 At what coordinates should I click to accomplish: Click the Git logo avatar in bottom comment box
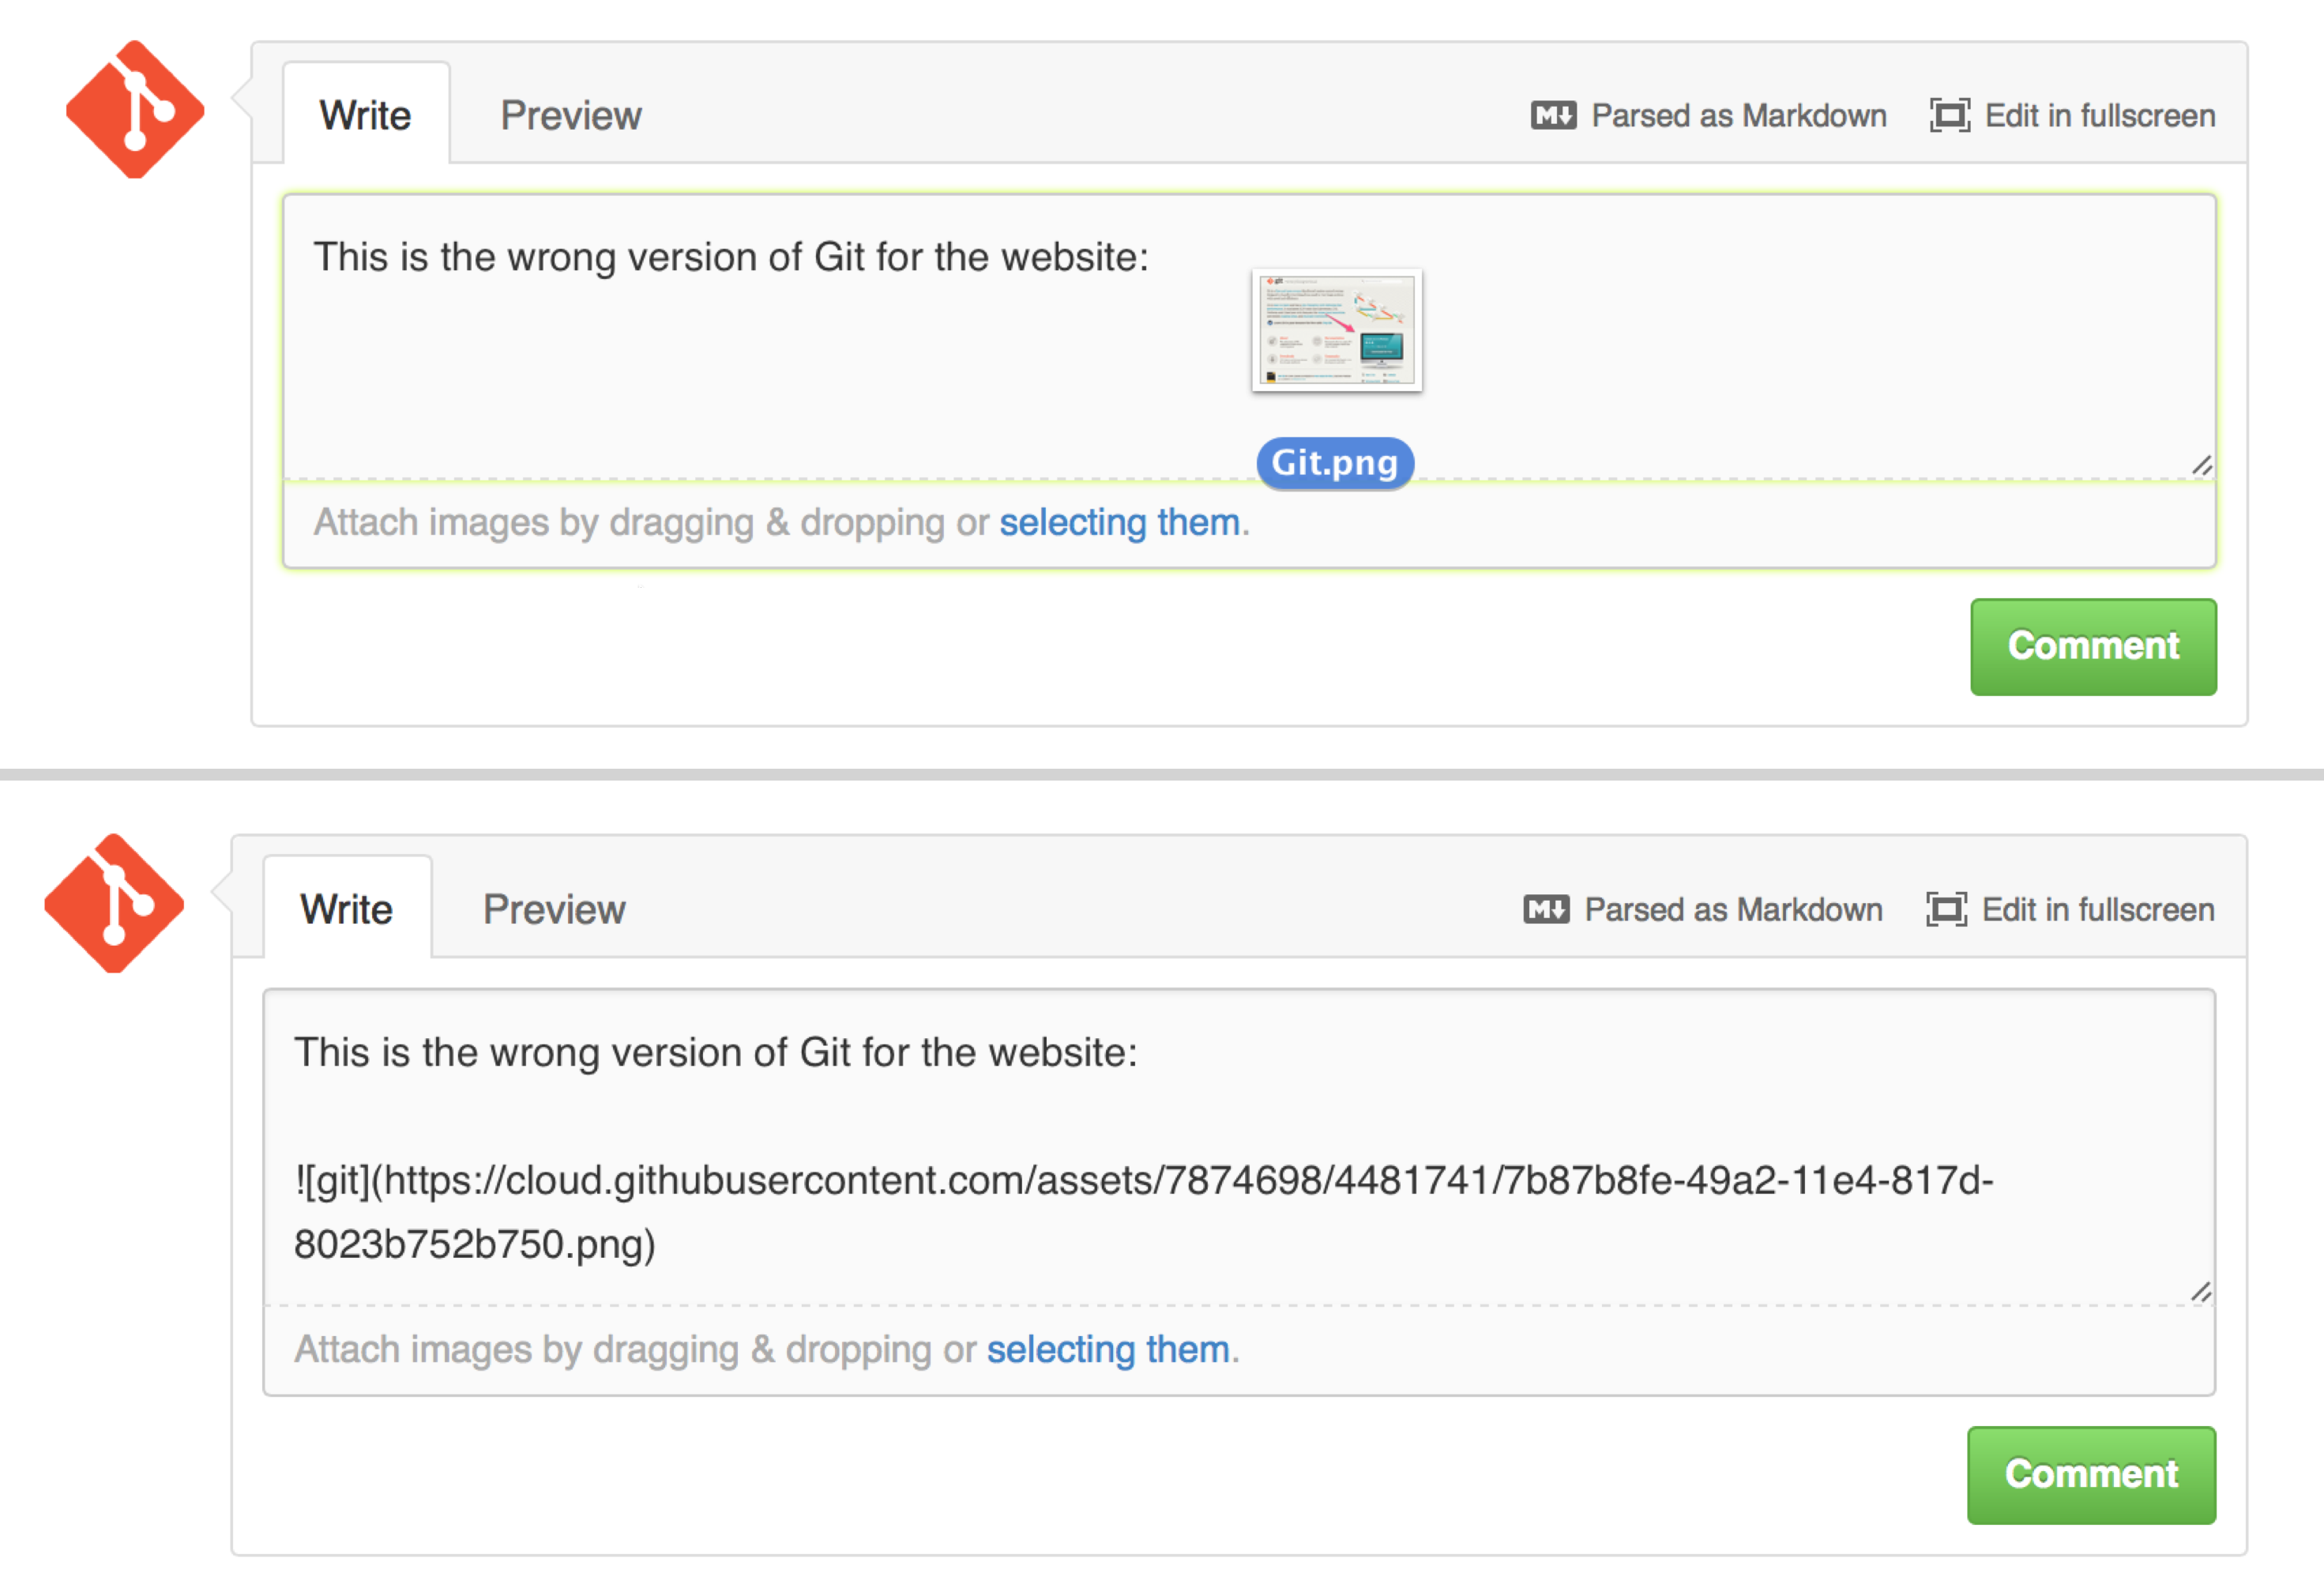114,903
